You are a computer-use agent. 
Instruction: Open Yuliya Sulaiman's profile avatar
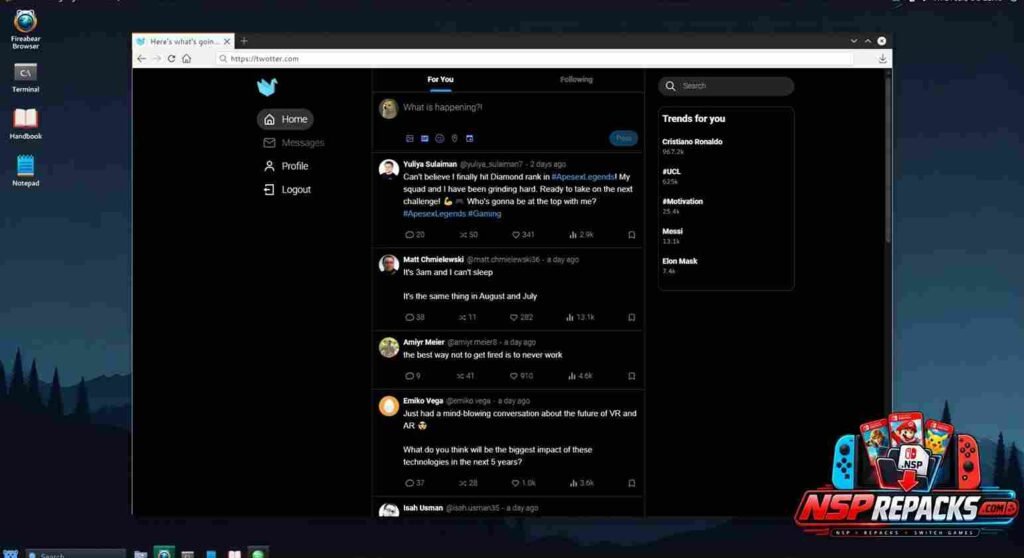tap(389, 169)
